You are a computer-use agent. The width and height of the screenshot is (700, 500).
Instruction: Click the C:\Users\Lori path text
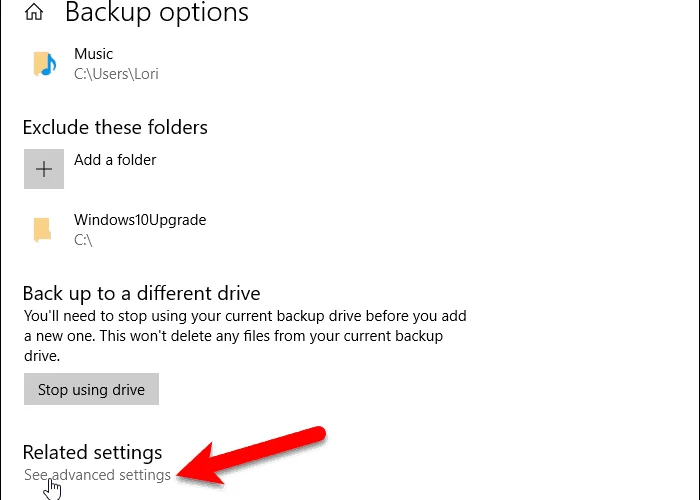click(116, 74)
